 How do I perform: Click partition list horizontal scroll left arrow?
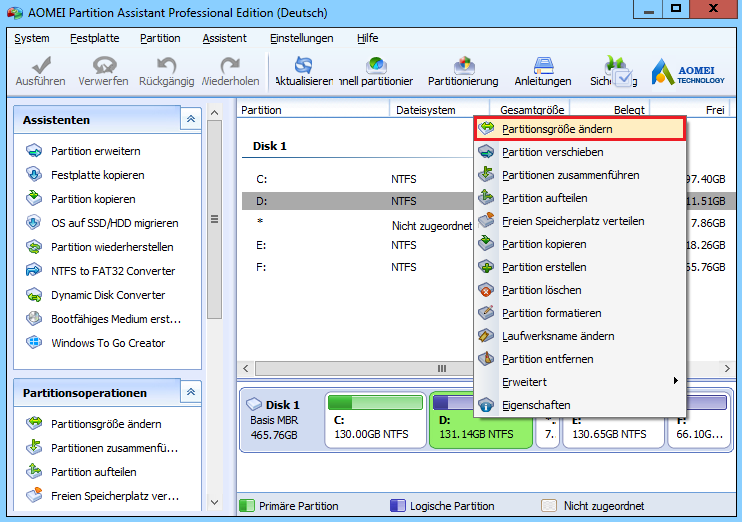click(x=246, y=368)
